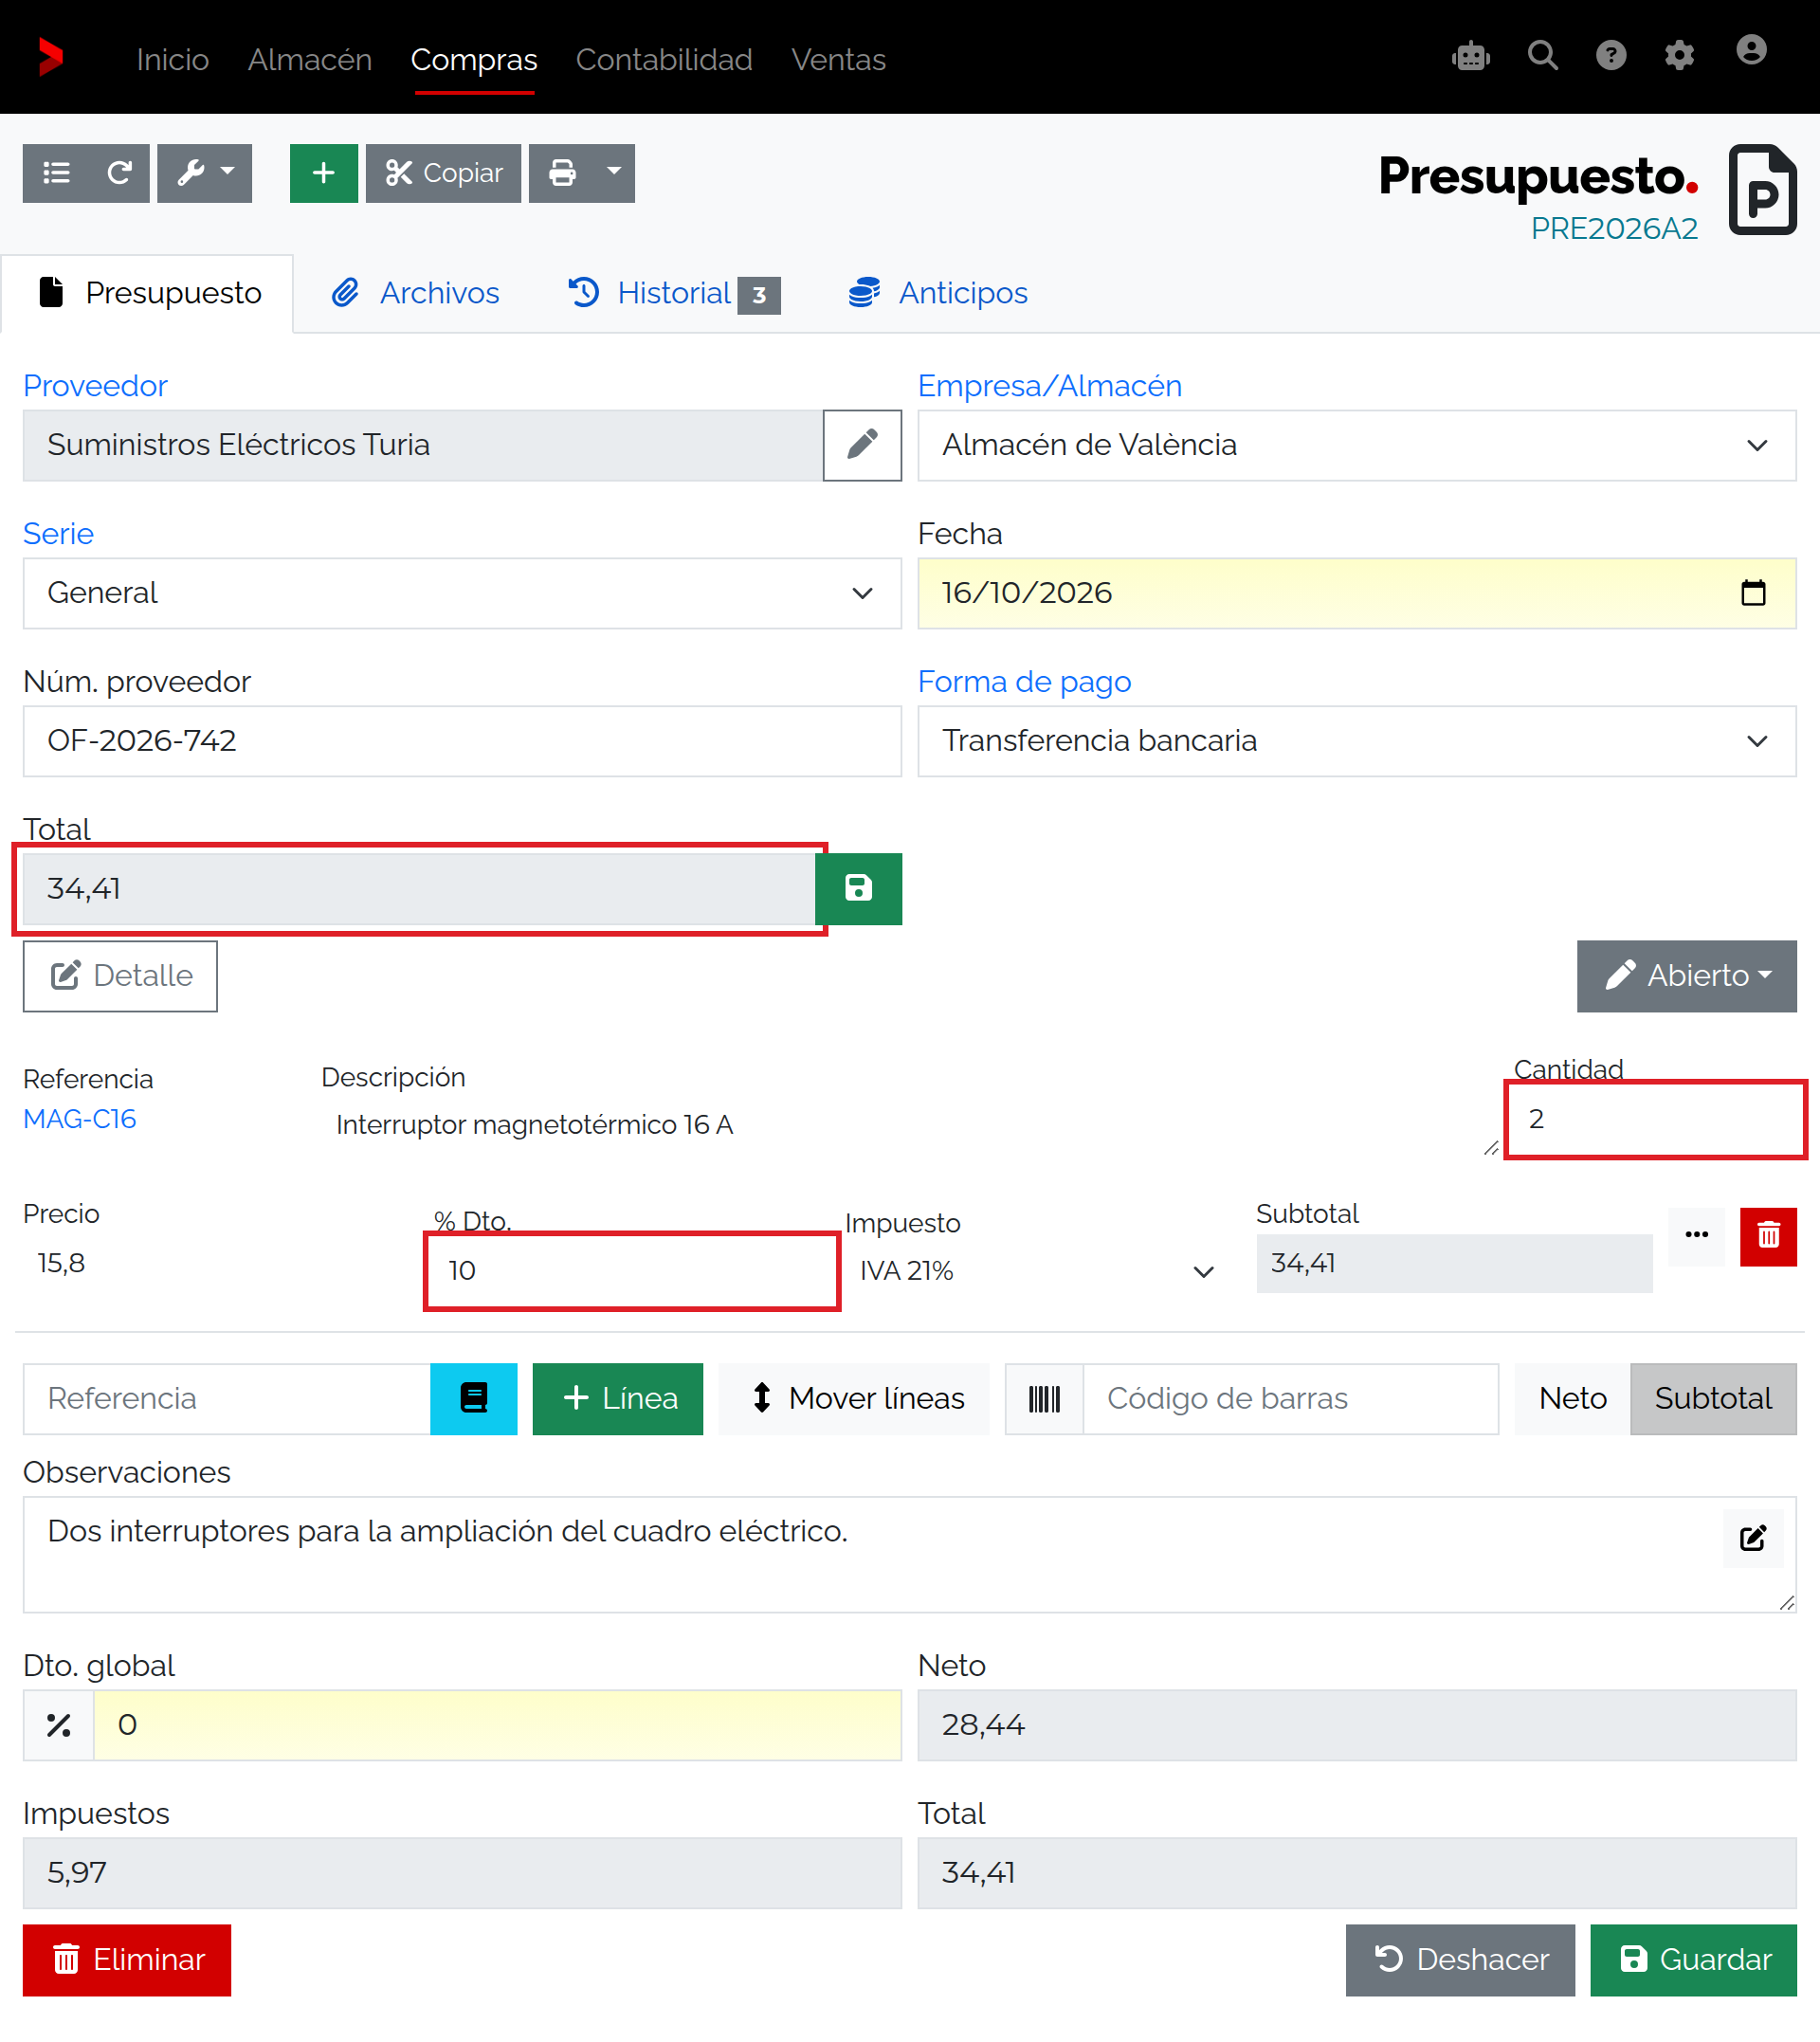1820x2042 pixels.
Task: Edit observations with pencil-square icon
Action: pyautogui.click(x=1753, y=1538)
